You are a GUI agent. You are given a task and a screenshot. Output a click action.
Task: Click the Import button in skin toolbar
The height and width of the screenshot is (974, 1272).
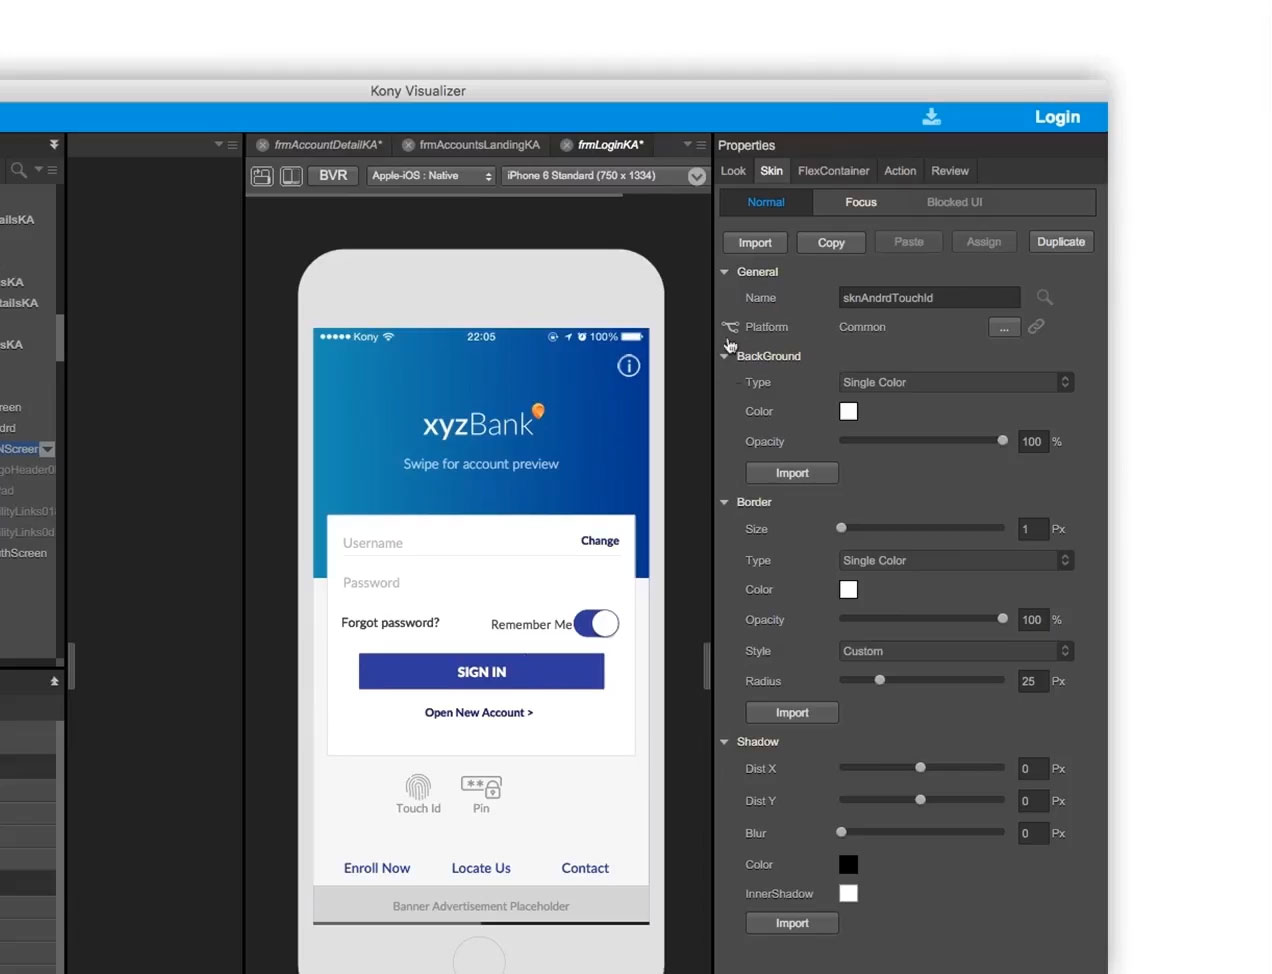click(x=755, y=242)
